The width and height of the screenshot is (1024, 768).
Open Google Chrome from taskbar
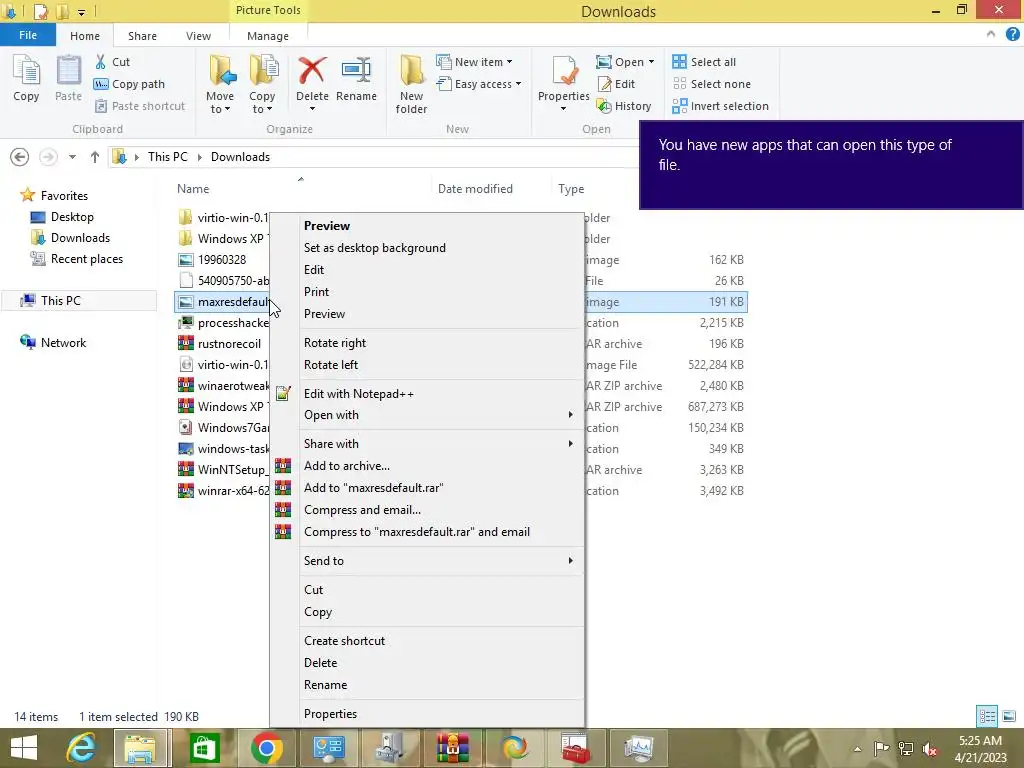pyautogui.click(x=267, y=748)
